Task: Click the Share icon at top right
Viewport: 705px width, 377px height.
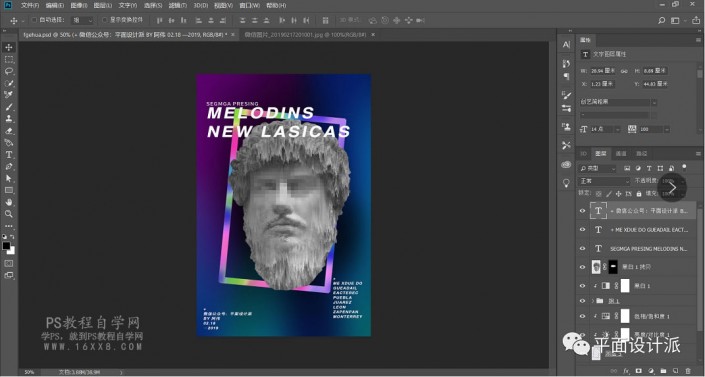Action: (x=696, y=20)
